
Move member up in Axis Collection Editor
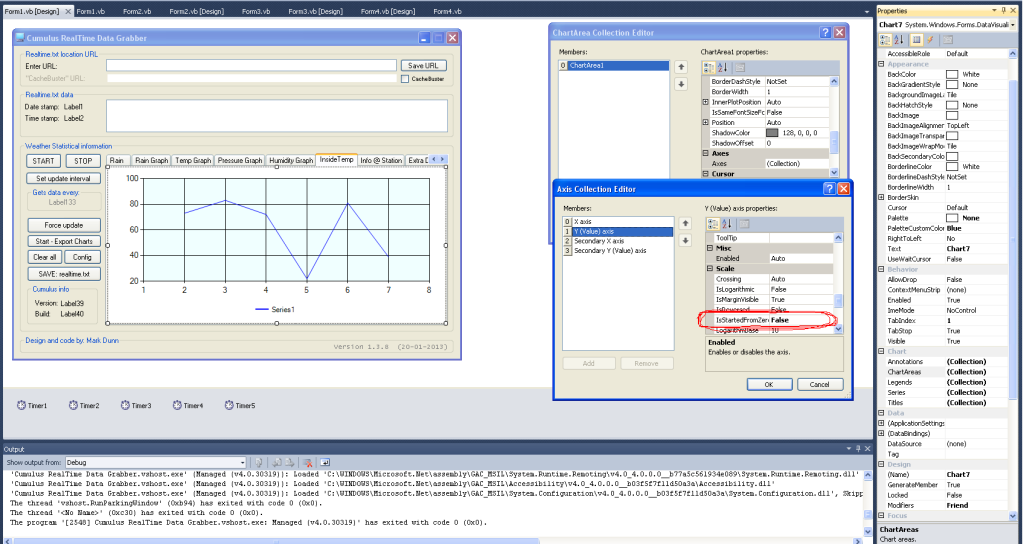pos(685,224)
